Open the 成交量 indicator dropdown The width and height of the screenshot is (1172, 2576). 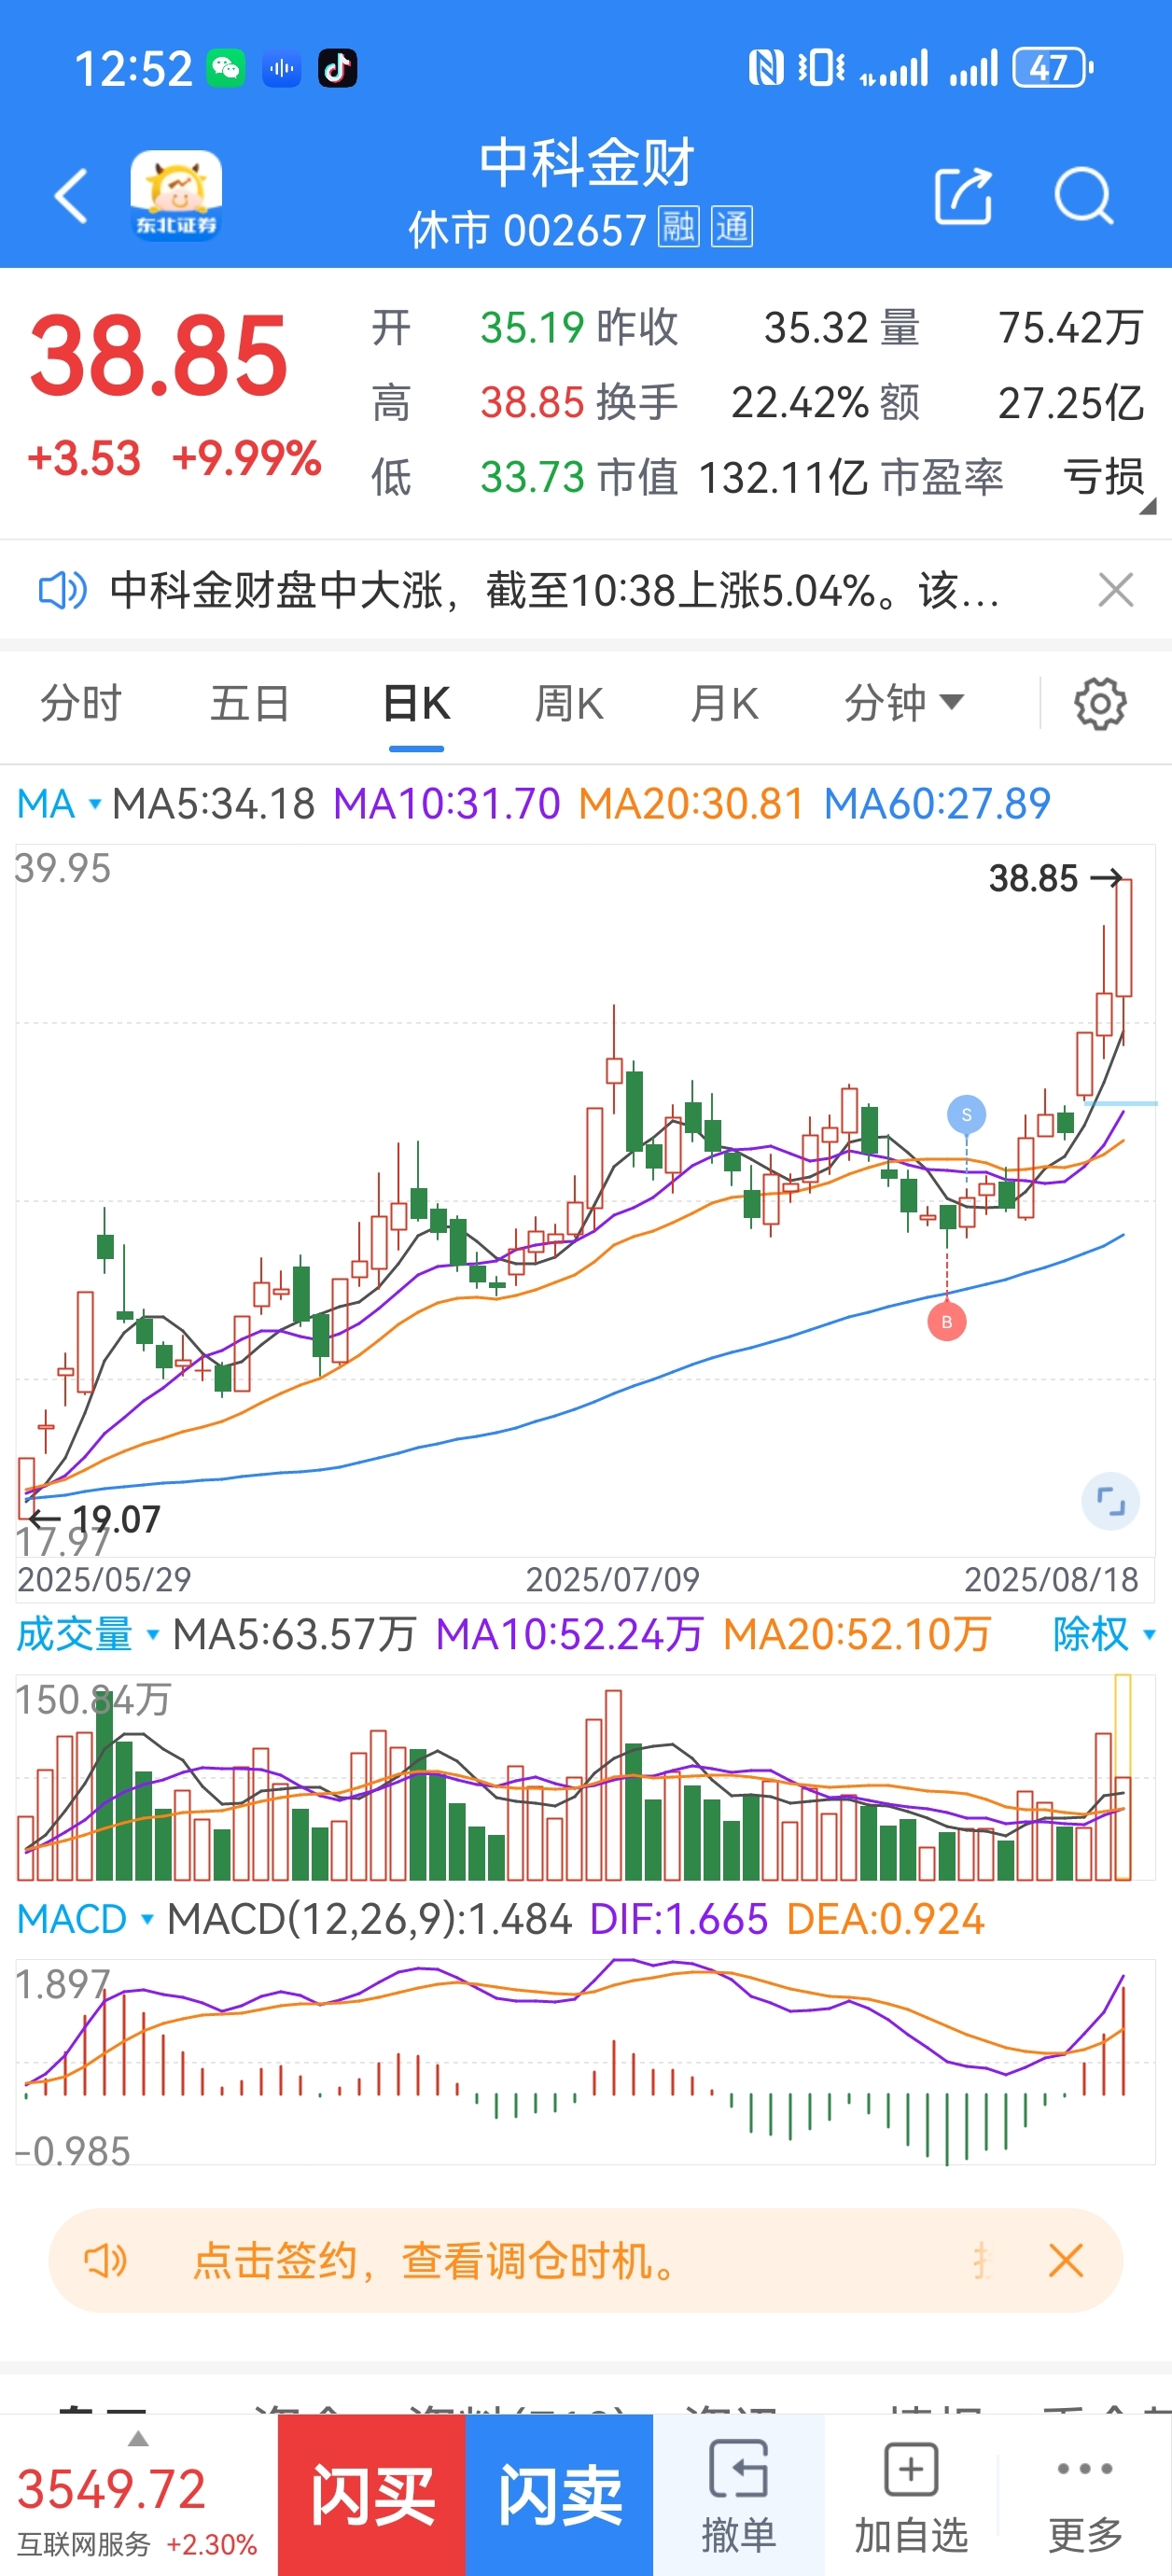coord(87,1634)
